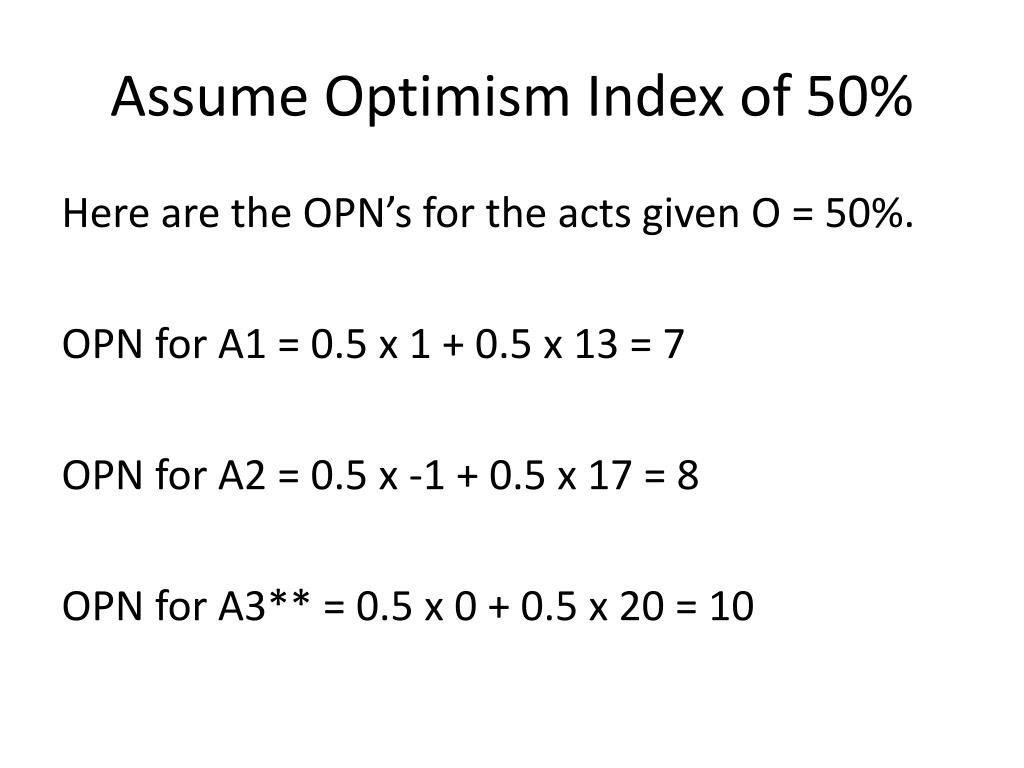
Task: Click the word 'given' in intro sentence
Action: click(x=691, y=216)
